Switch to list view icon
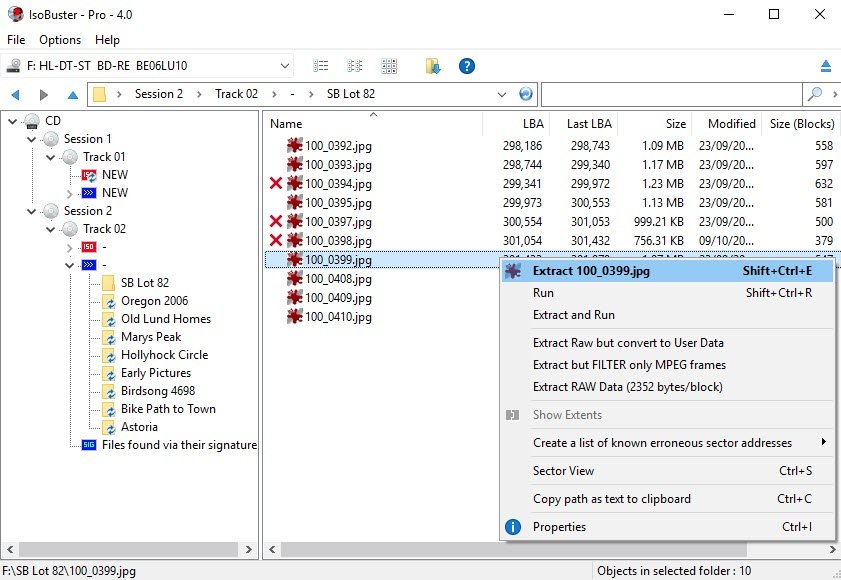 point(321,66)
